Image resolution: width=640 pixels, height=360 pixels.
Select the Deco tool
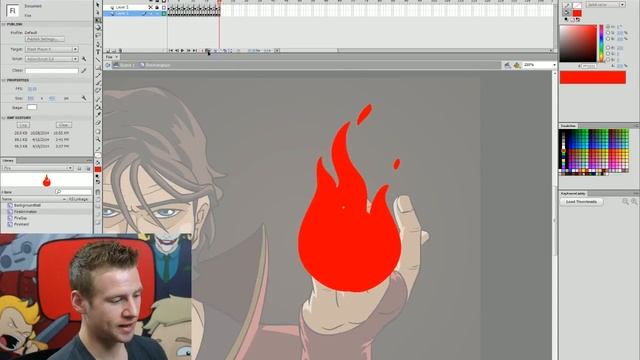coord(98,91)
